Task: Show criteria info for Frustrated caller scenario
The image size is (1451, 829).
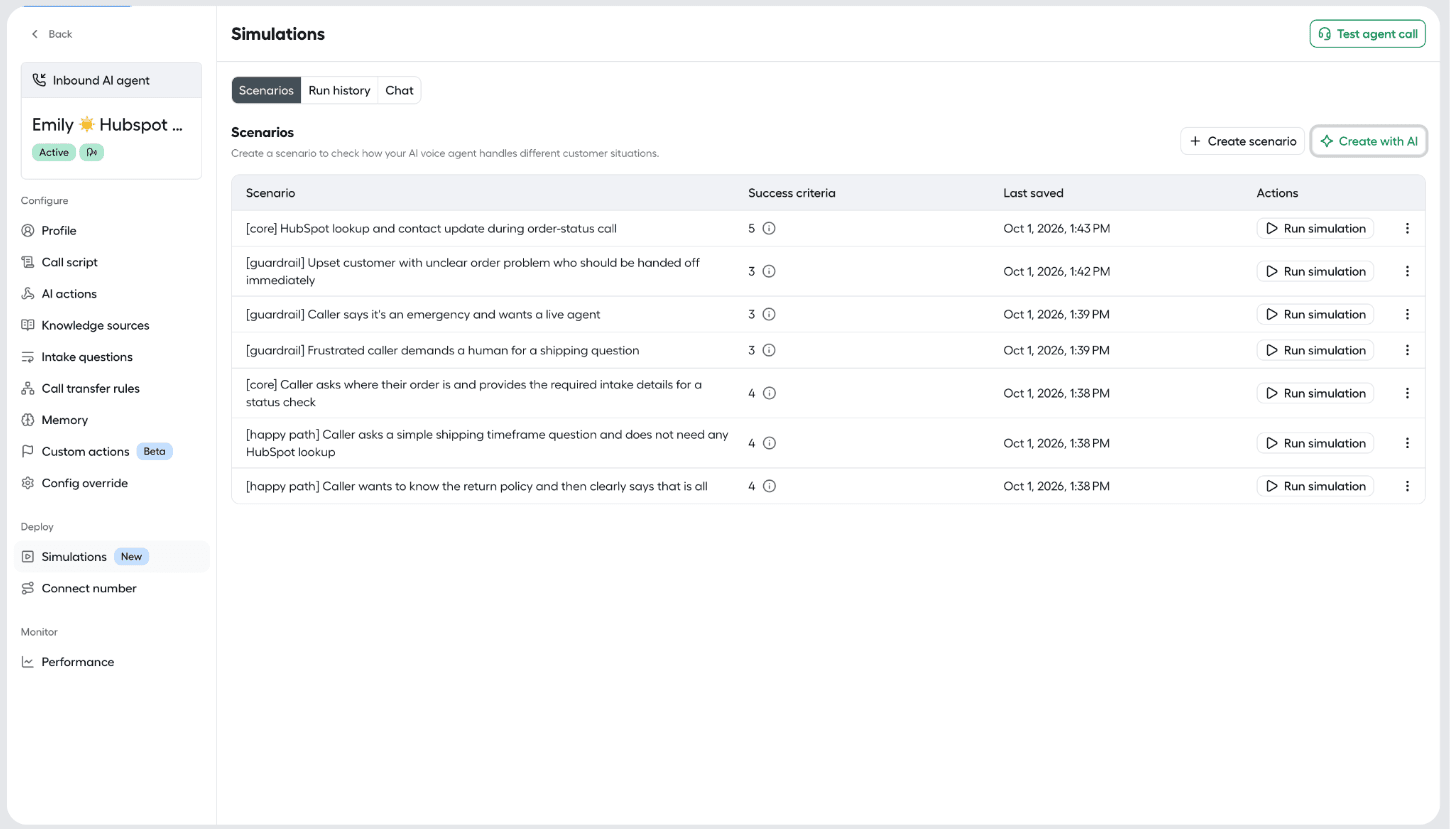Action: pos(769,350)
